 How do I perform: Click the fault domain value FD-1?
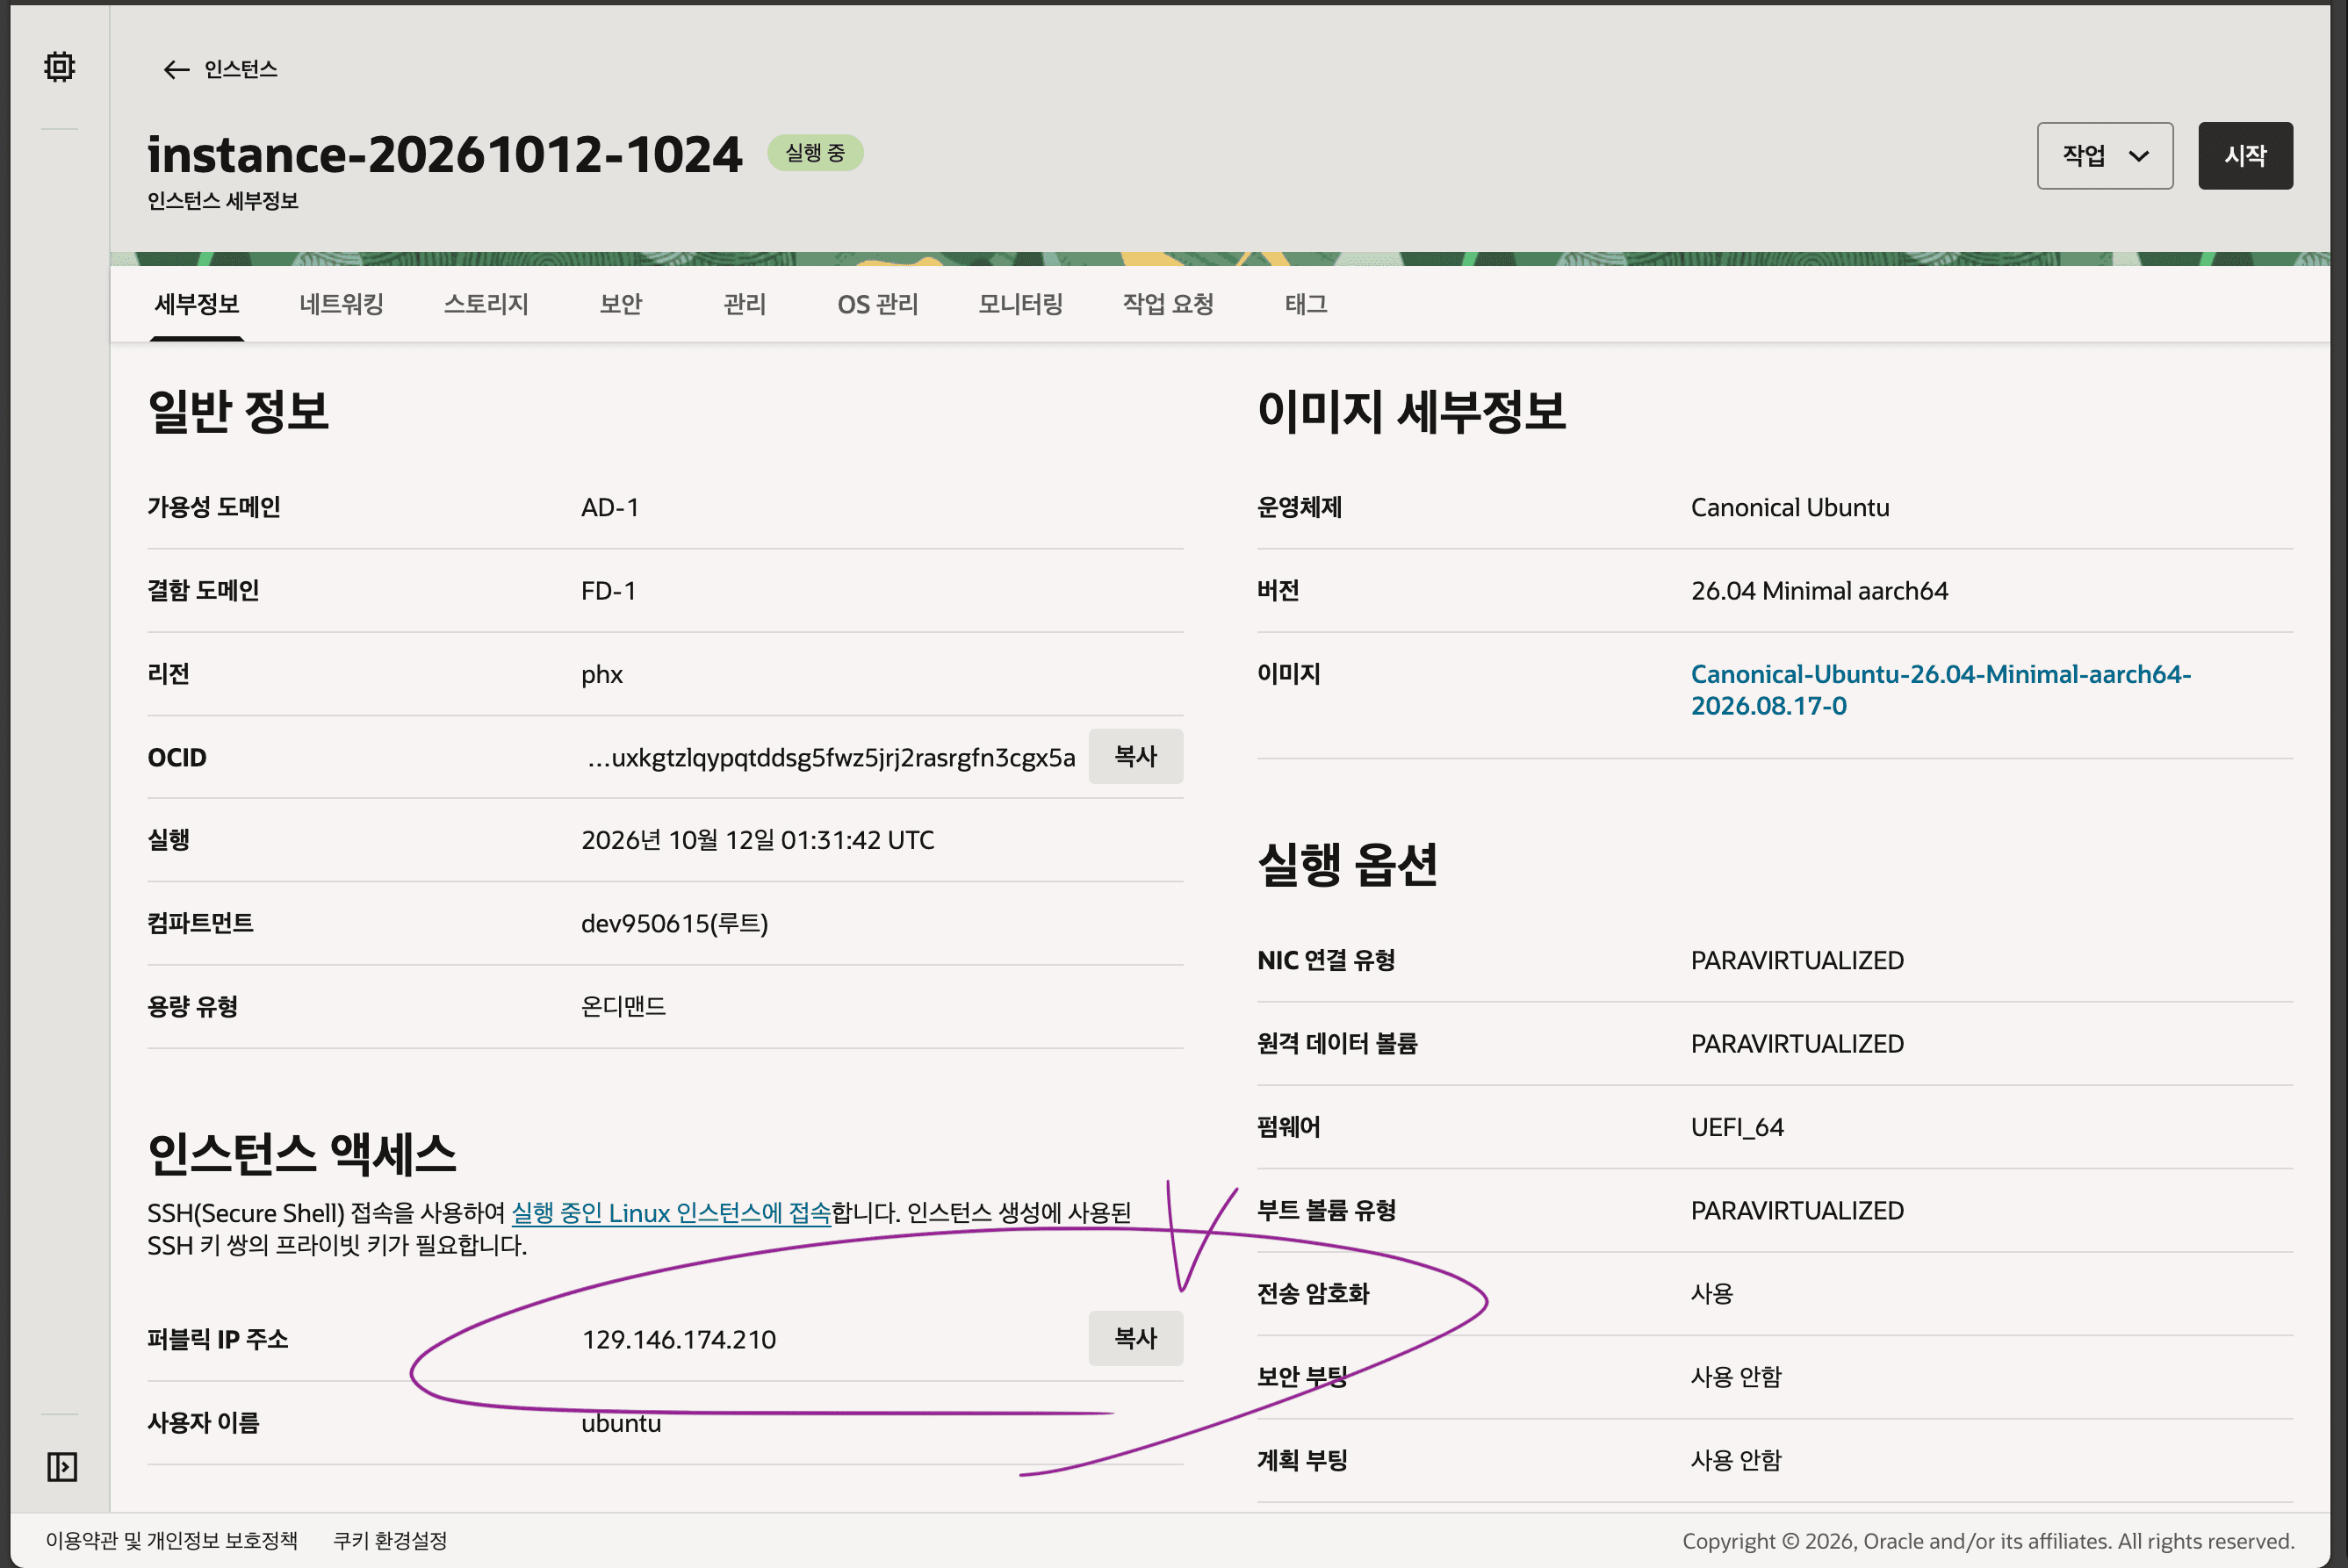coord(609,591)
